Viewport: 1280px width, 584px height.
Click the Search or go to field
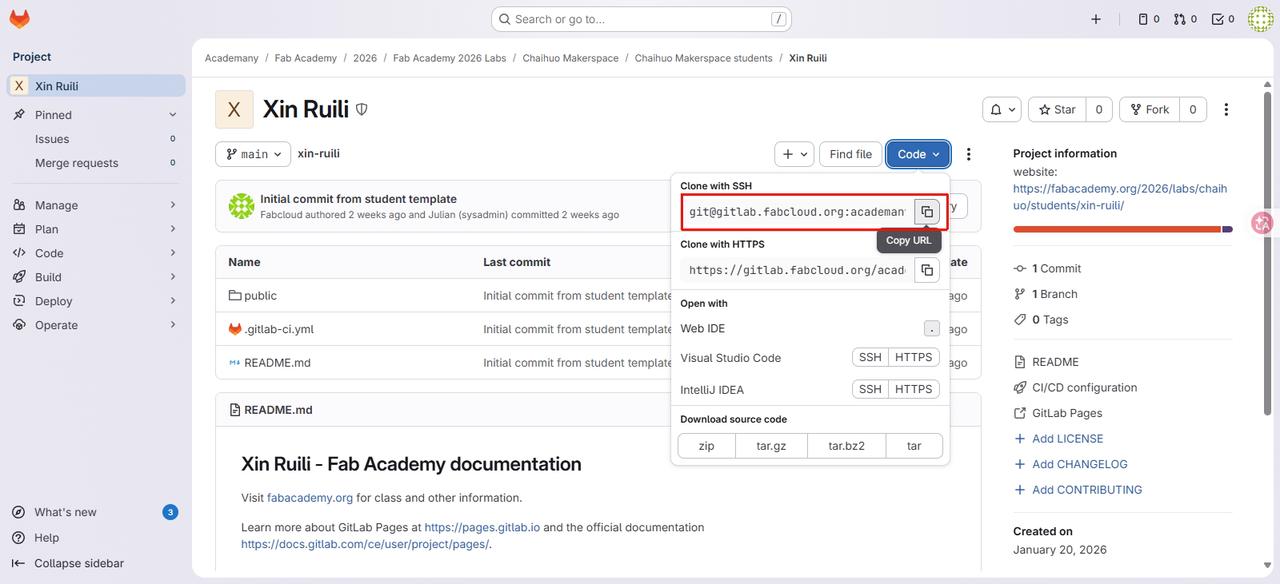coord(641,19)
